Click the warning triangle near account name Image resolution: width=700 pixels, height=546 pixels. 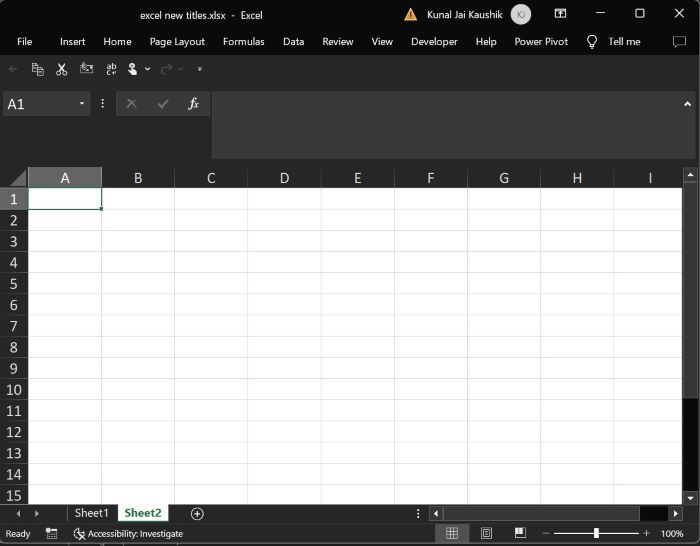tap(411, 15)
